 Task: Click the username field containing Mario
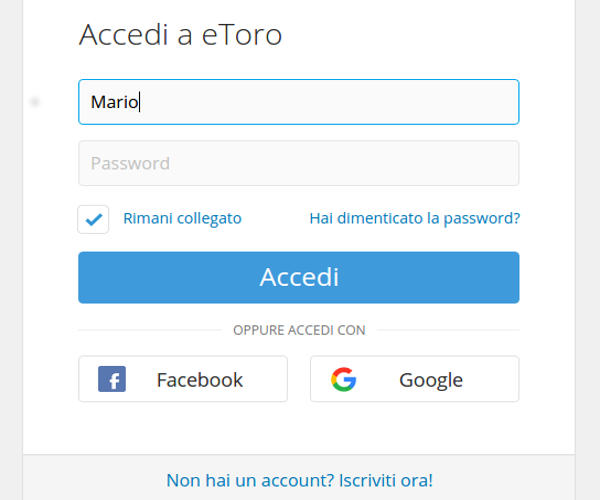click(x=298, y=102)
